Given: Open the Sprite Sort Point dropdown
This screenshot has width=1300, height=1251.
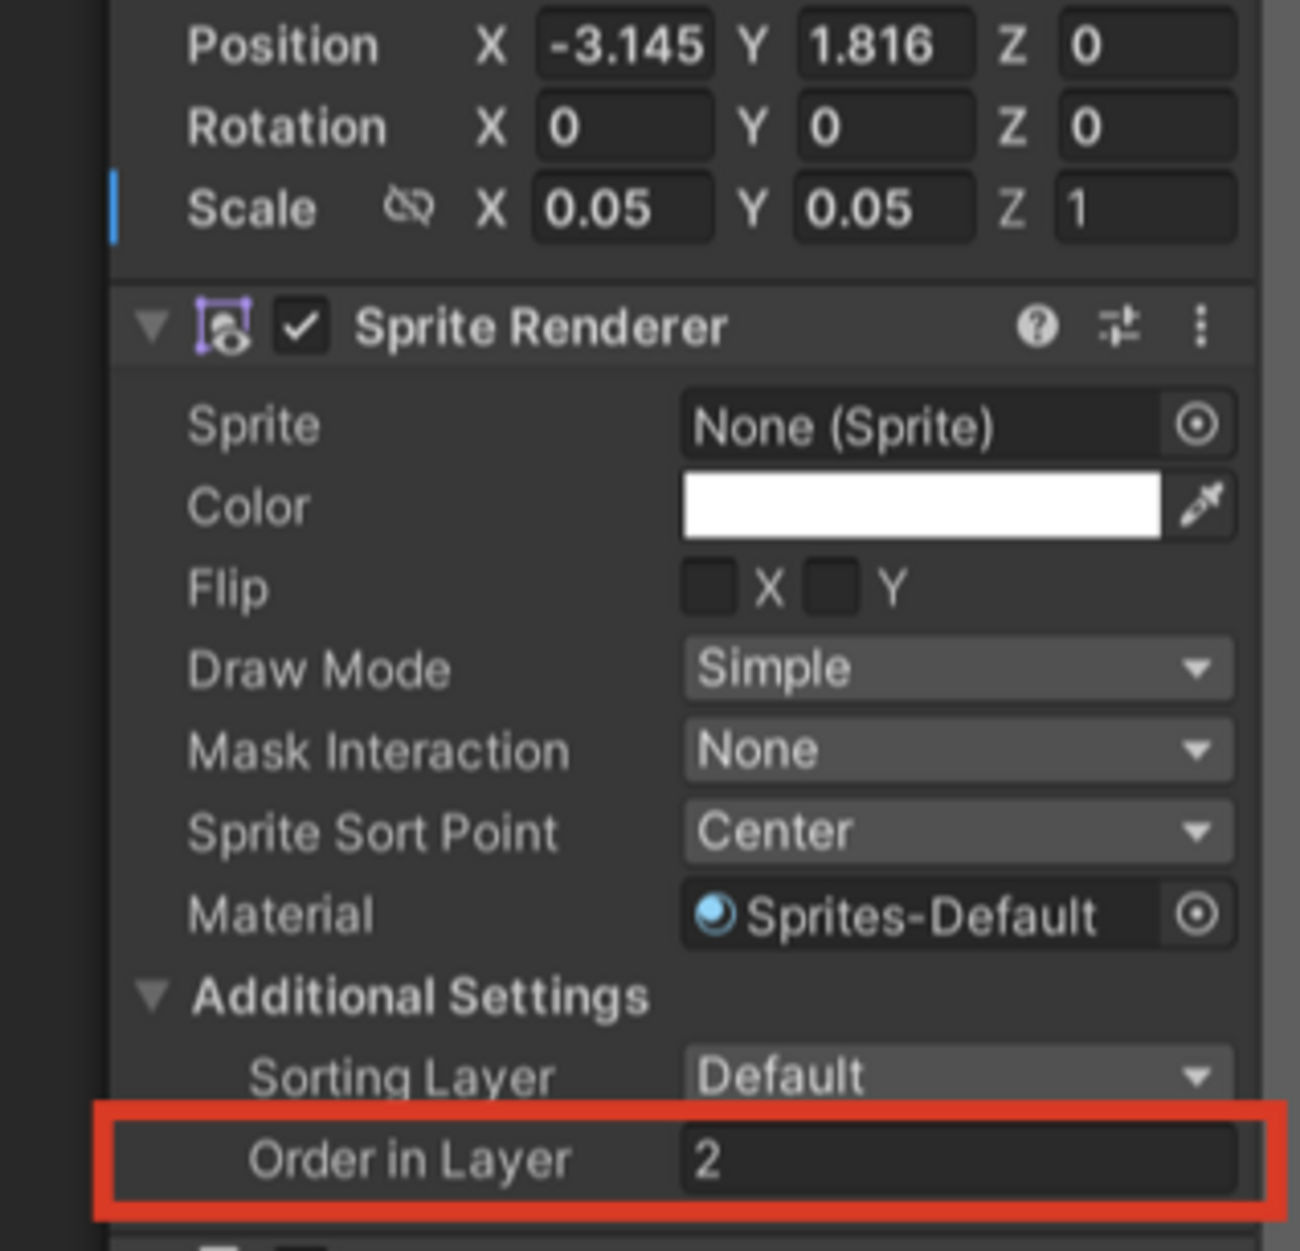Looking at the screenshot, I should 957,832.
